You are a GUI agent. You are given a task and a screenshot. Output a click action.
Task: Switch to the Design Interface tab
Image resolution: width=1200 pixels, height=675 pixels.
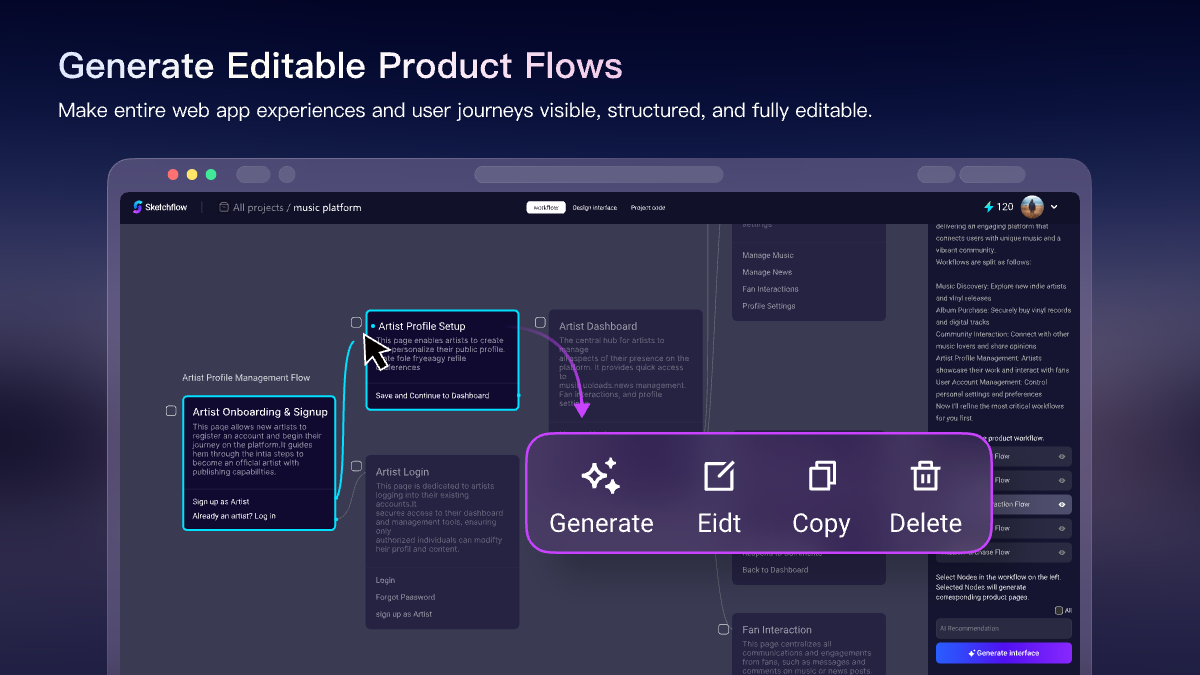pyautogui.click(x=594, y=207)
